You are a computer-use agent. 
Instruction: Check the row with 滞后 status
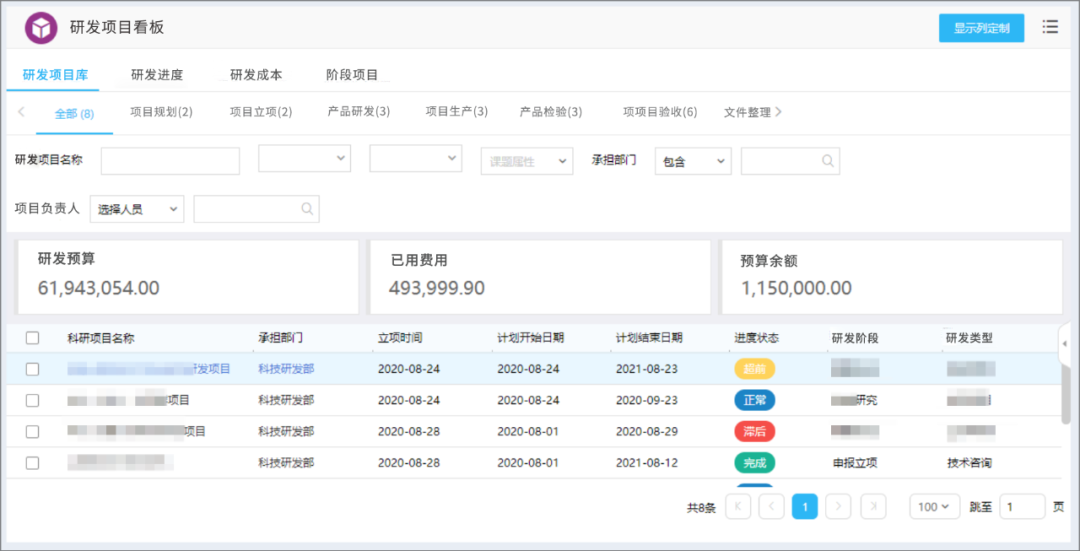[x=32, y=432]
